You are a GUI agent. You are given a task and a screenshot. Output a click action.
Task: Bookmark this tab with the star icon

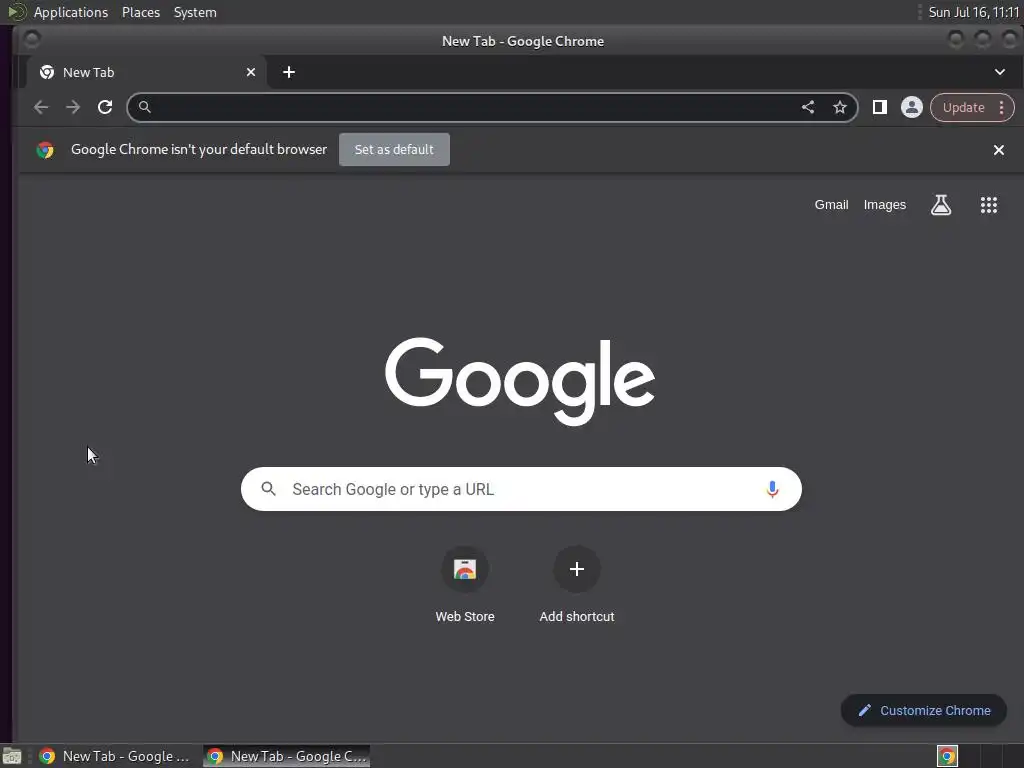tap(840, 107)
